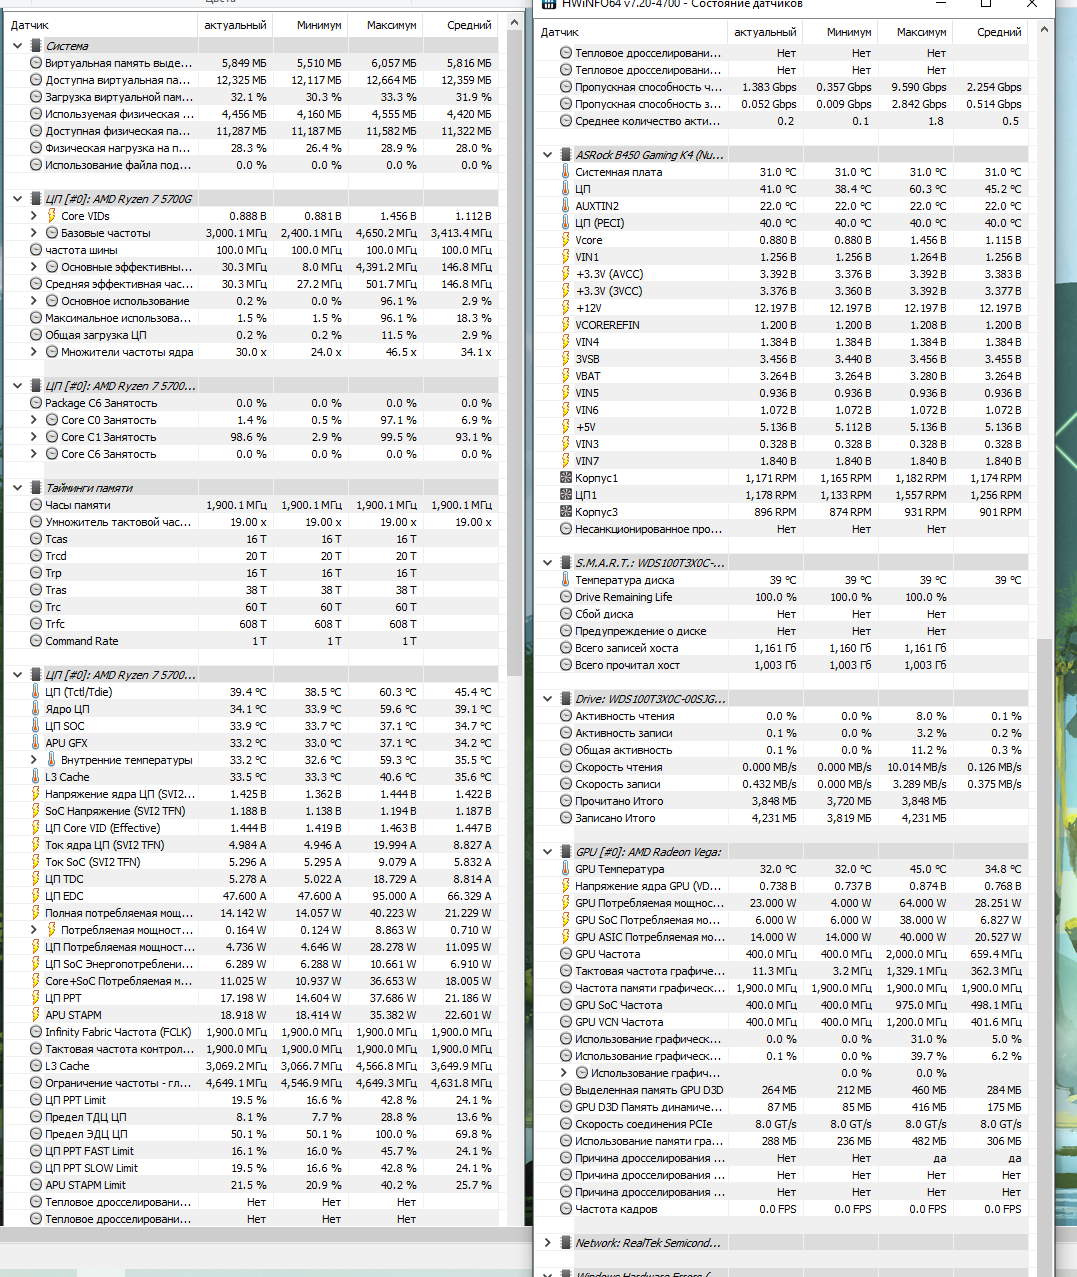
Task: Click the fan icon for Корпус1
Action: pos(566,478)
